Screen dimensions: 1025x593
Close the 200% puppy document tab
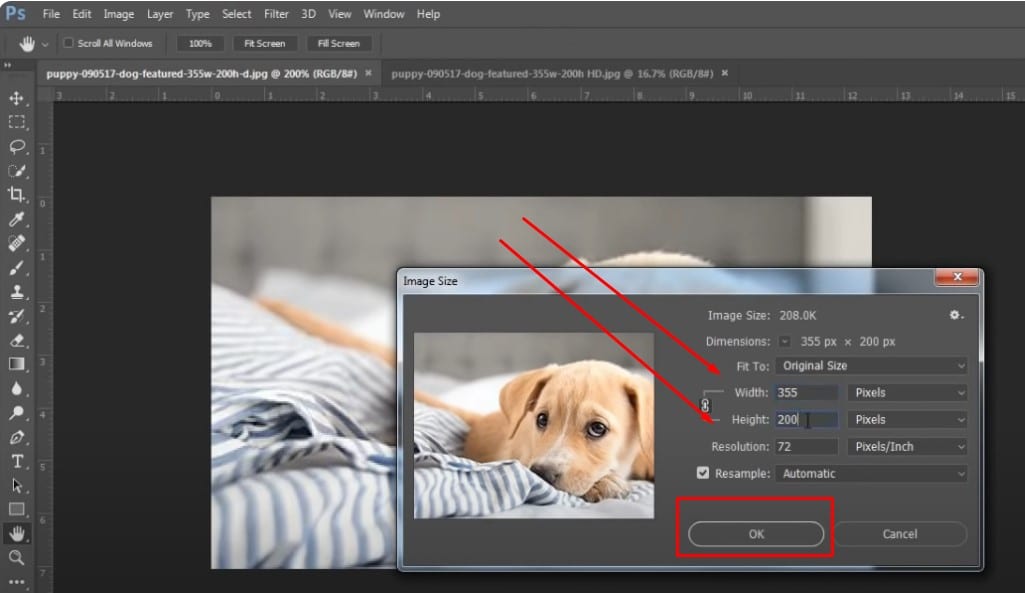368,73
